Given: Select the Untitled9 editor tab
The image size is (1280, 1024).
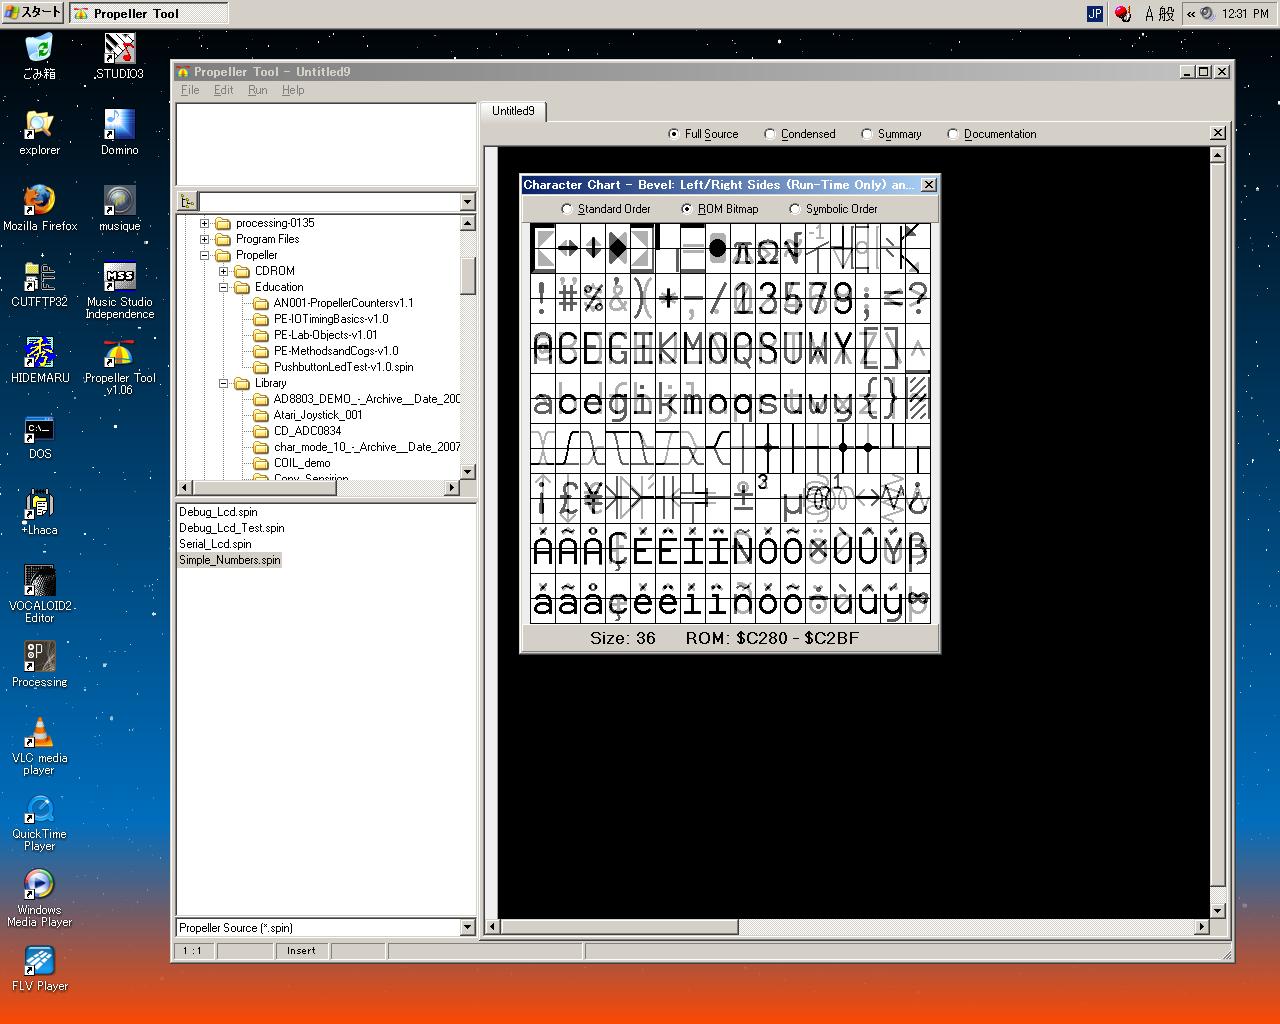Looking at the screenshot, I should (513, 111).
